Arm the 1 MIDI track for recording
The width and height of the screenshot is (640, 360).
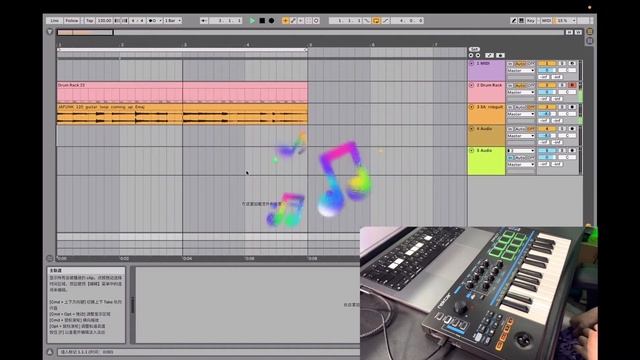click(572, 64)
